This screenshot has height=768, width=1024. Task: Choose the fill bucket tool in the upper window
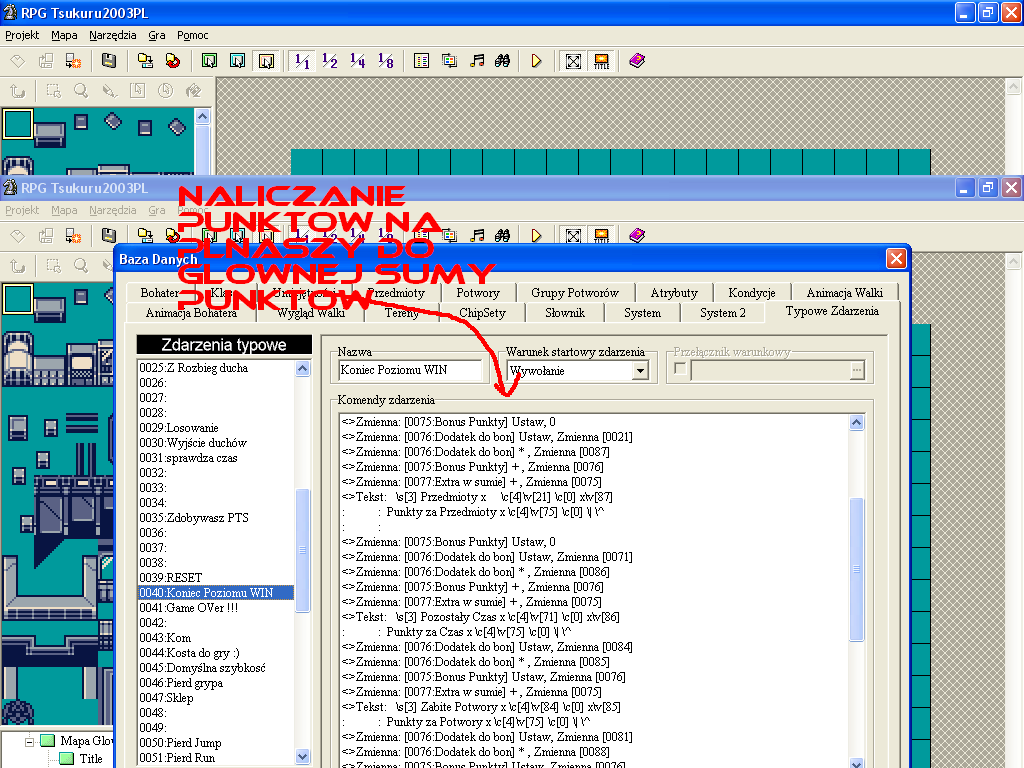(193, 91)
